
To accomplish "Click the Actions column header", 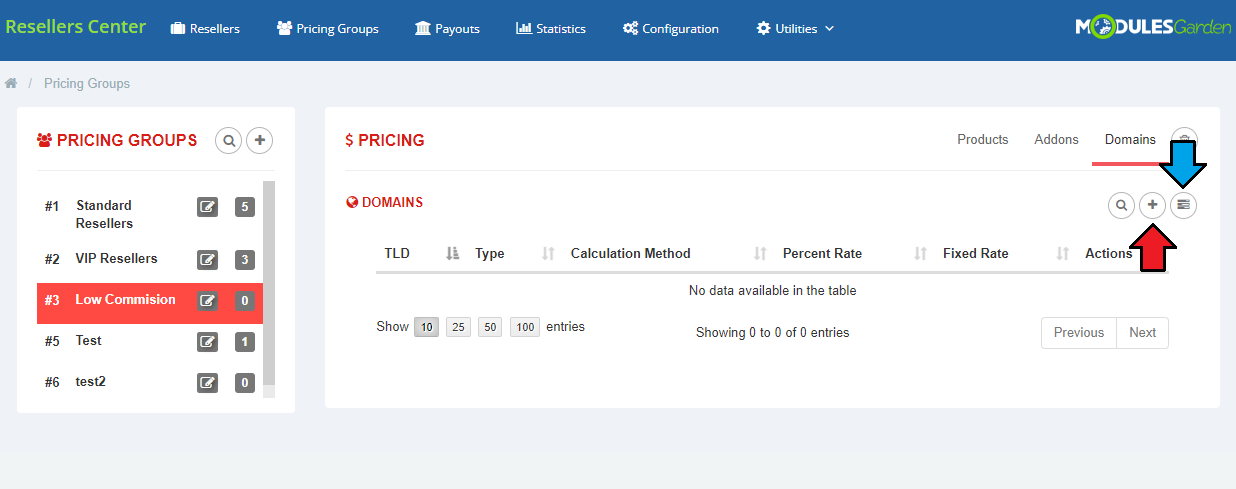I will coord(1108,253).
